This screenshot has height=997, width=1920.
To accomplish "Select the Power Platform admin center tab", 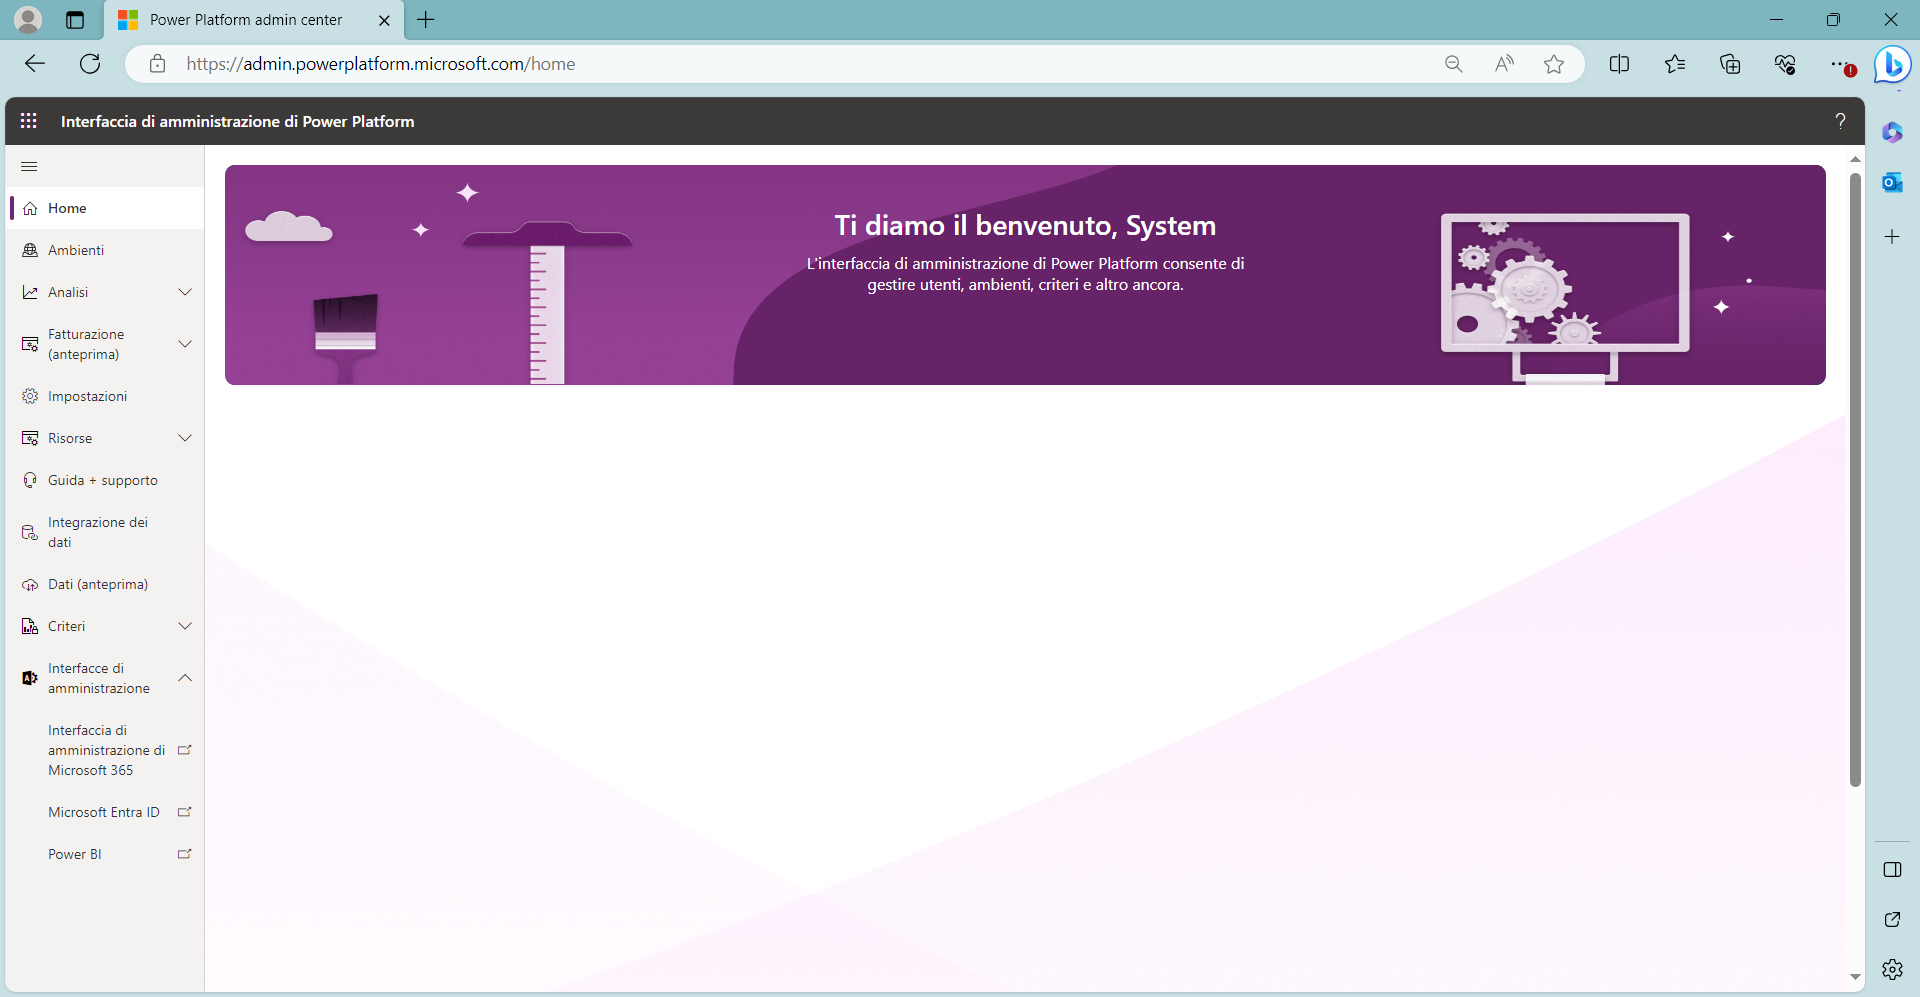I will point(253,20).
